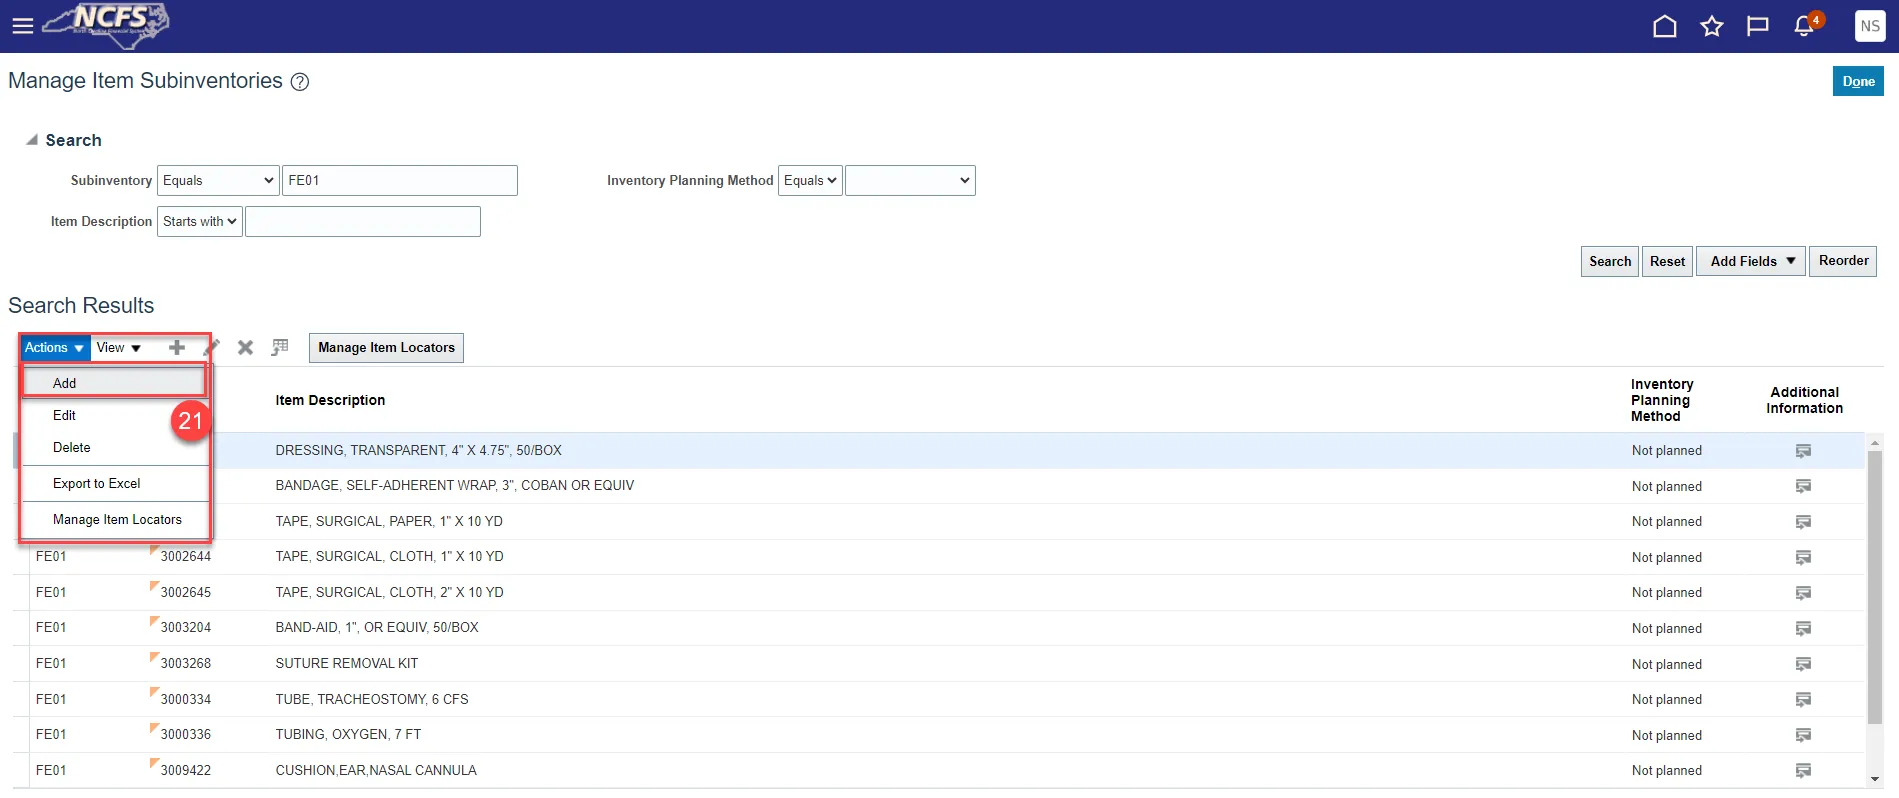Click the plus Add toolbar icon
The width and height of the screenshot is (1899, 798).
[177, 347]
